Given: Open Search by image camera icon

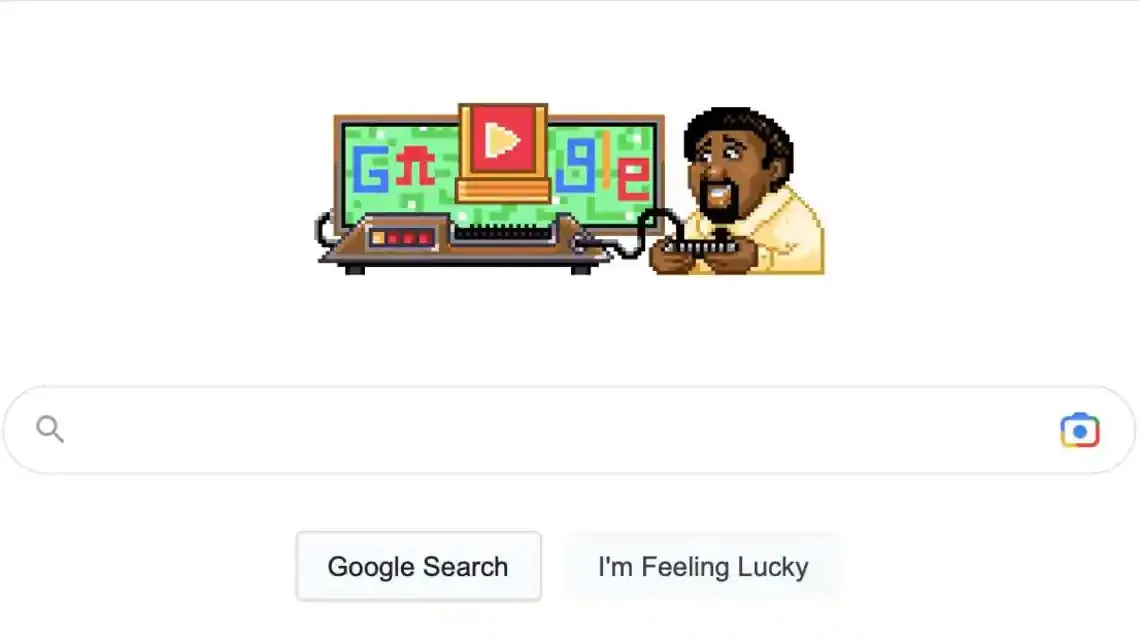Looking at the screenshot, I should pos(1080,430).
